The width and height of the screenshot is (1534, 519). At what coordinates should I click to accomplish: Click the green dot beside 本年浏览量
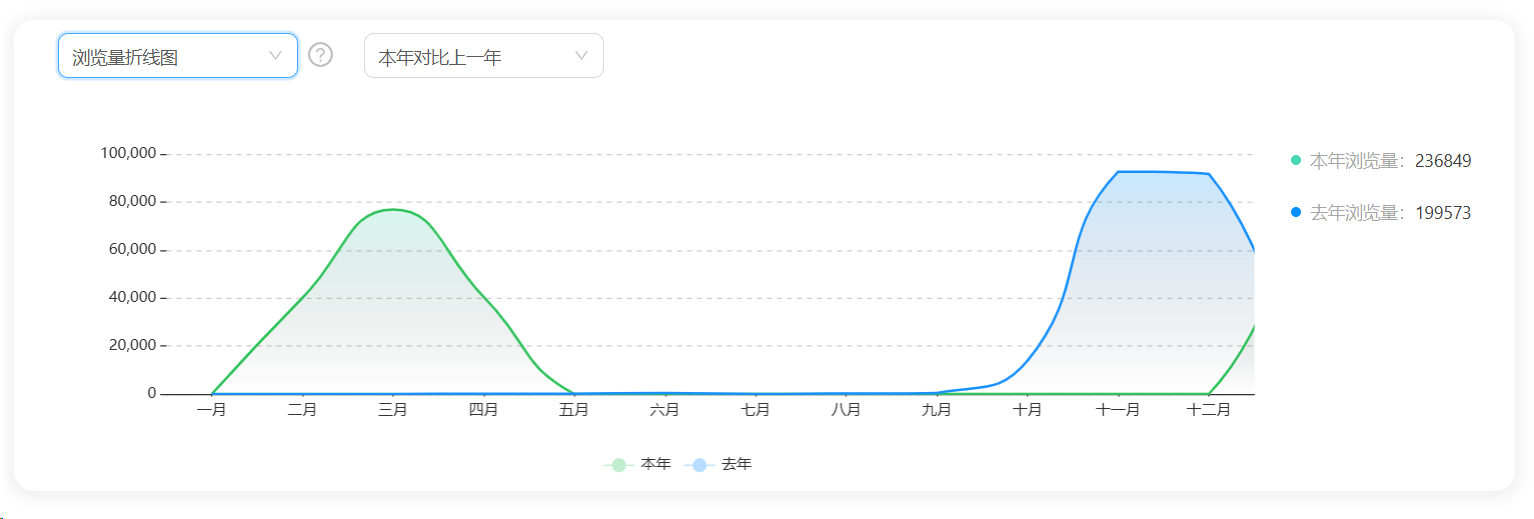[x=1296, y=160]
